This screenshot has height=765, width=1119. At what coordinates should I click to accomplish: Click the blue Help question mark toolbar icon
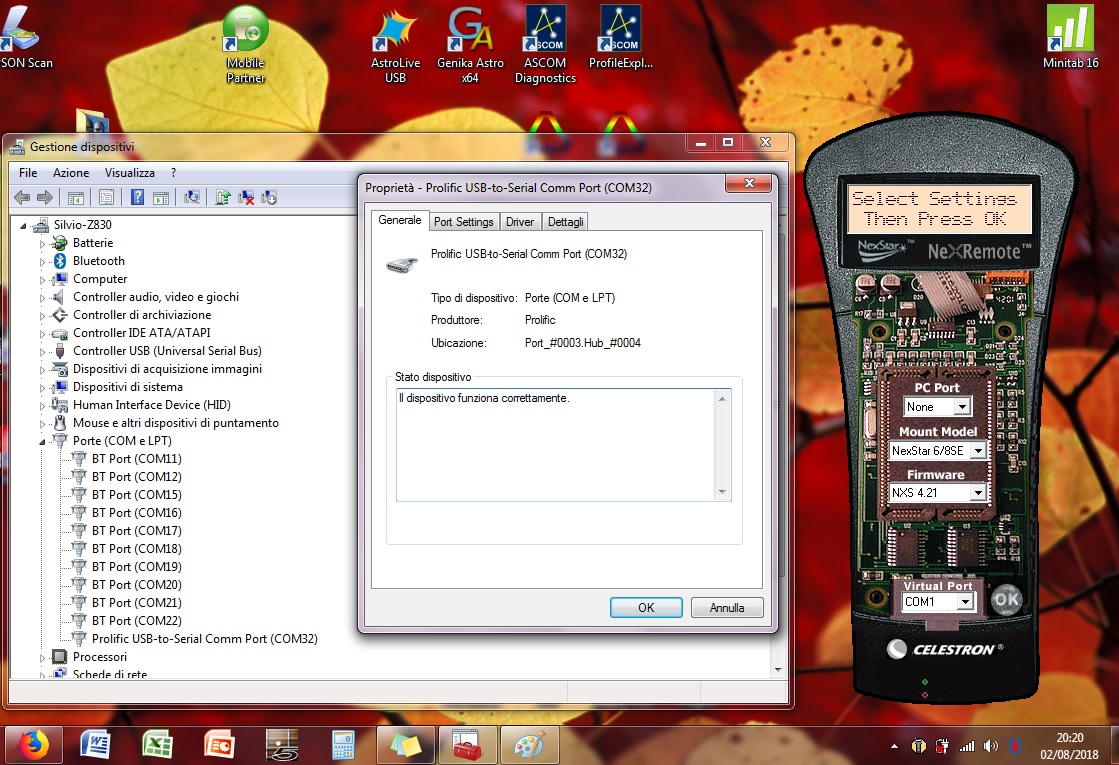[138, 198]
